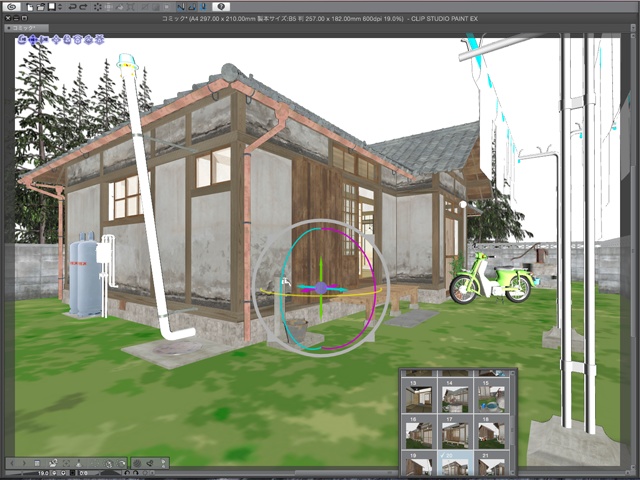Click the globe-like icon in object launcher
Screen dimensions: 640x480
tap(109, 463)
